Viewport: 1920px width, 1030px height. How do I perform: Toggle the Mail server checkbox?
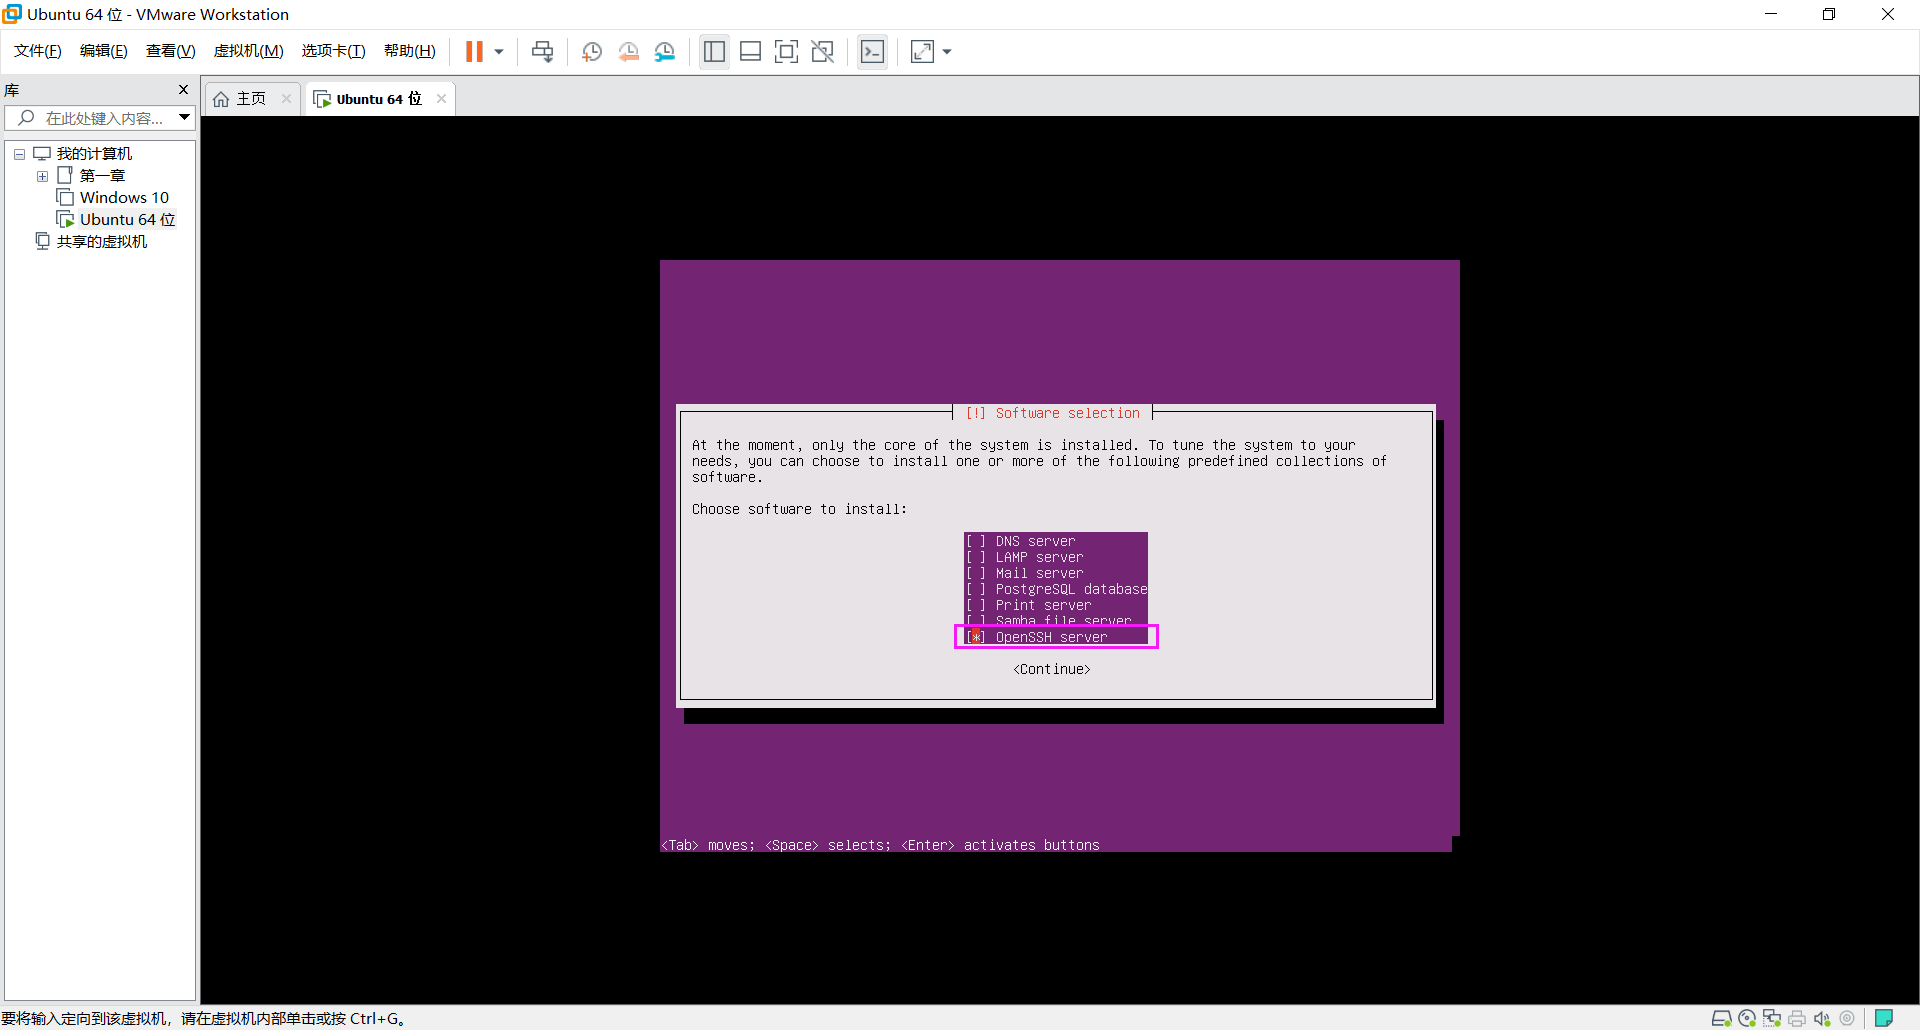(x=975, y=573)
